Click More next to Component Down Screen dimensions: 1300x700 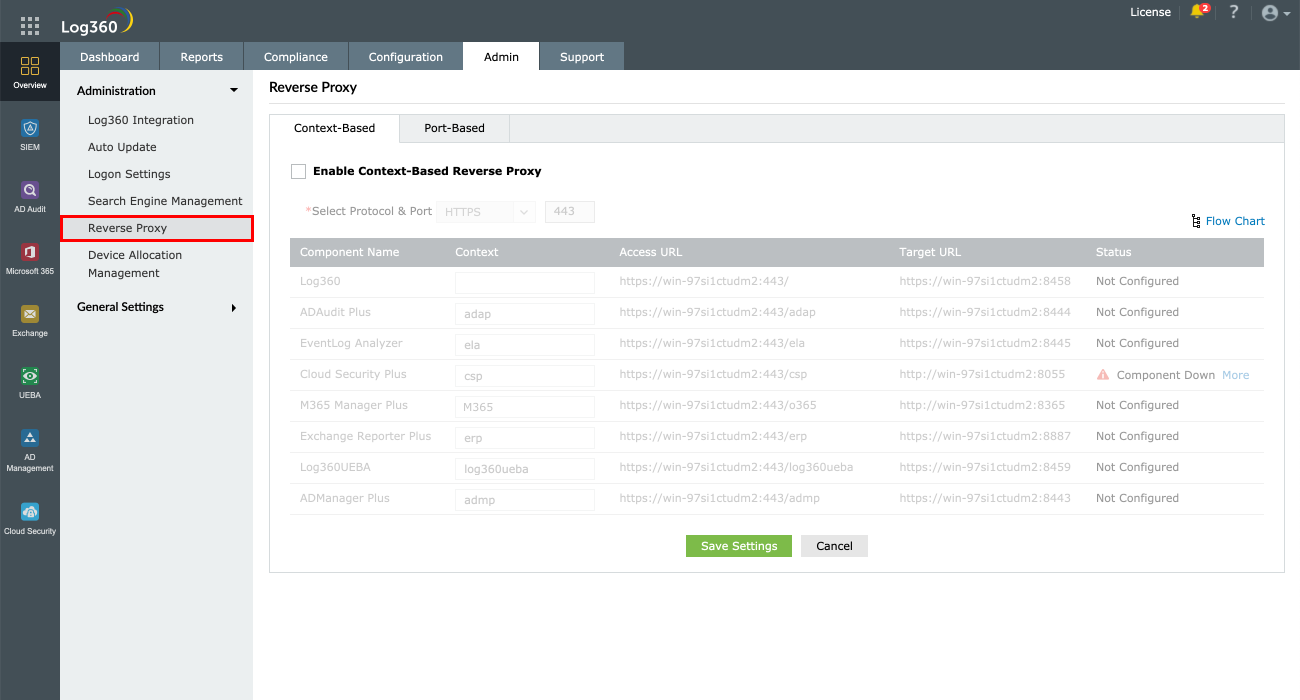point(1236,375)
